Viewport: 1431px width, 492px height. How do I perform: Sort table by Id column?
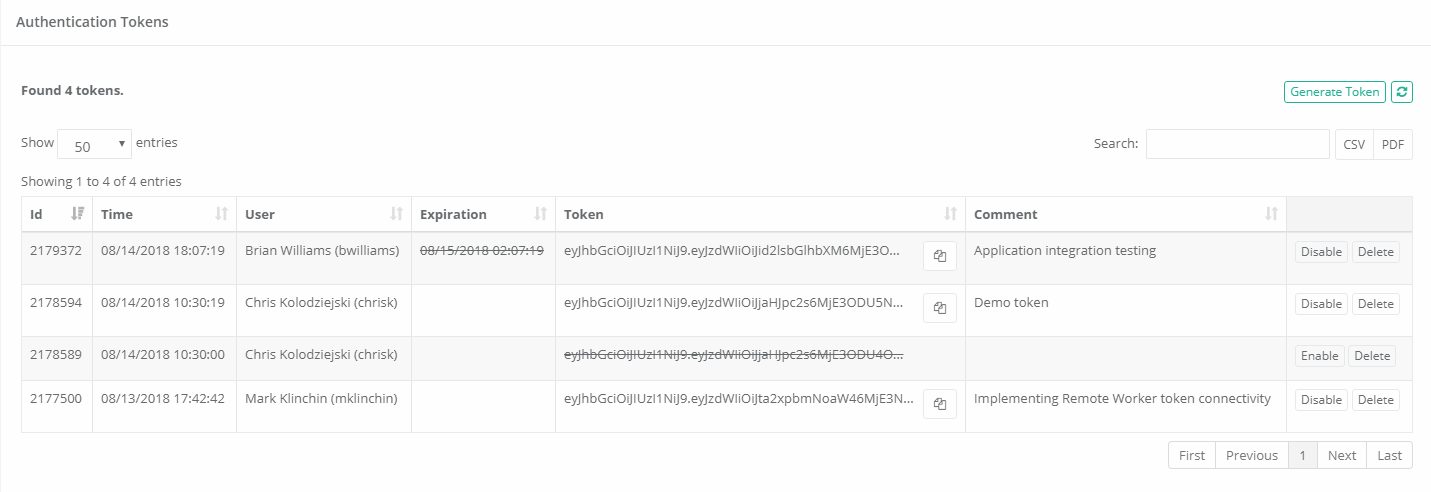tap(78, 214)
